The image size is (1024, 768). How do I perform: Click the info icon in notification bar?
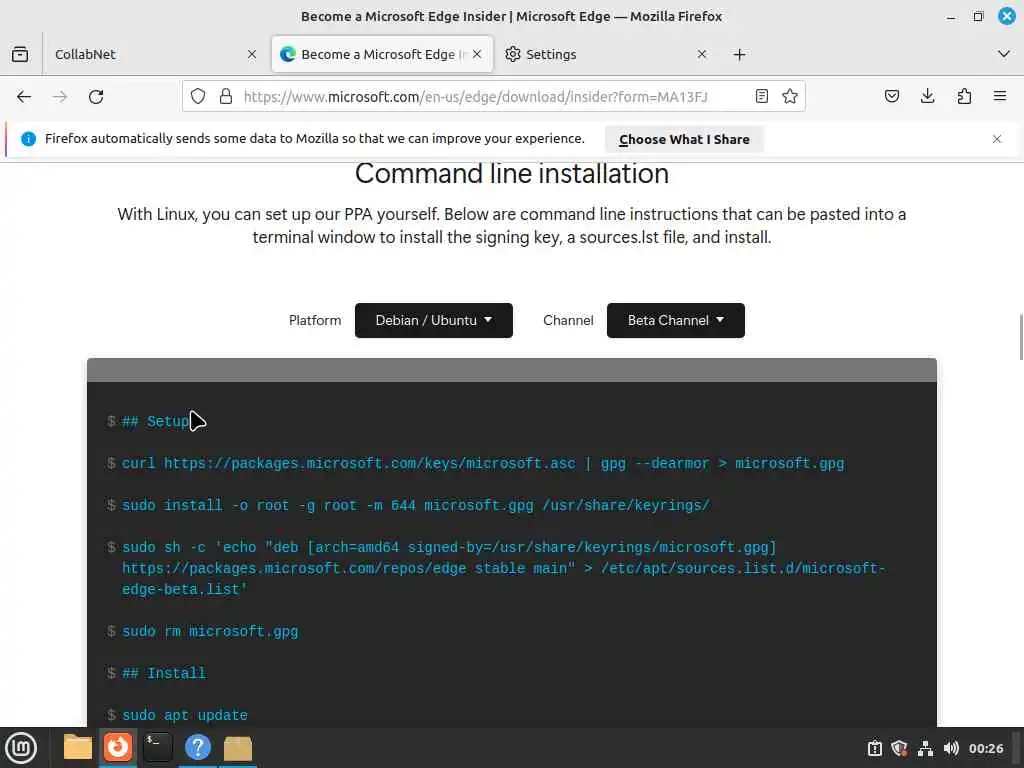coord(28,139)
